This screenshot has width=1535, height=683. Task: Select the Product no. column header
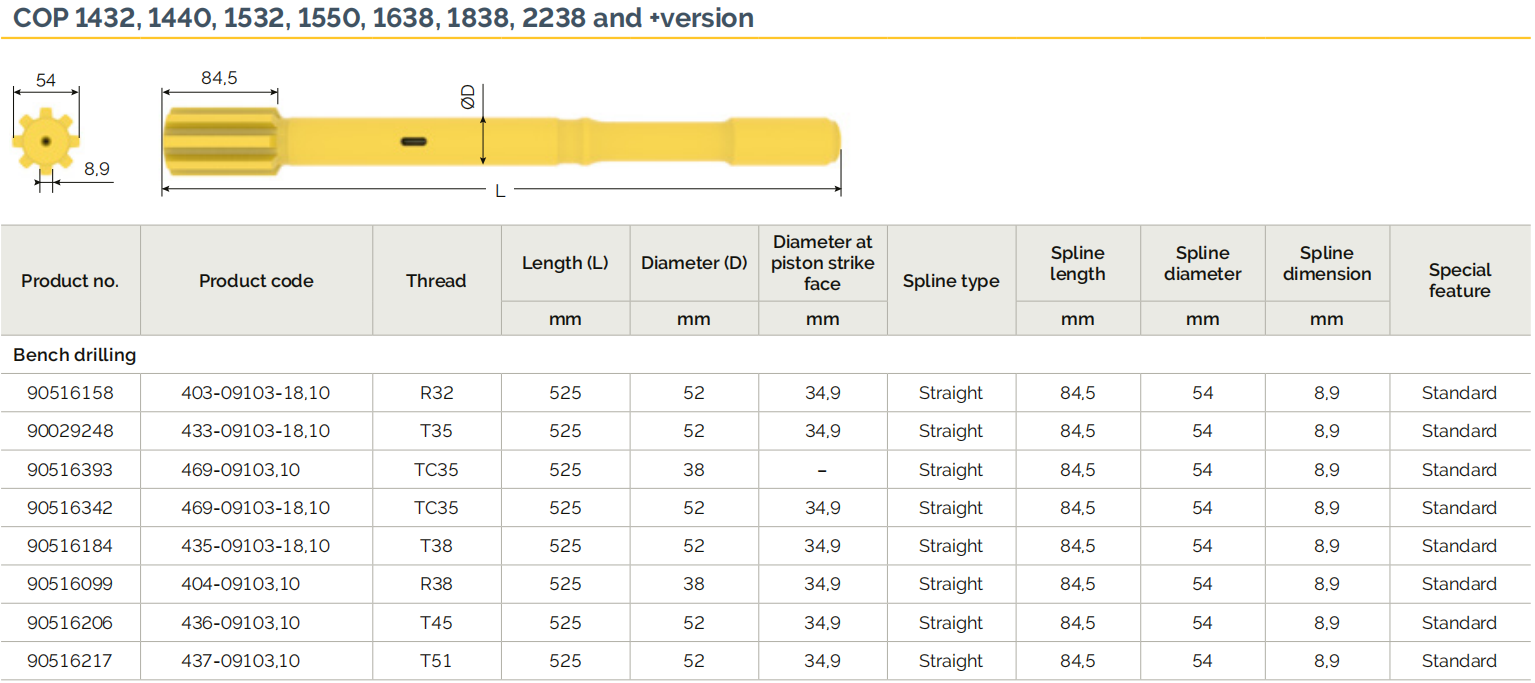[70, 281]
